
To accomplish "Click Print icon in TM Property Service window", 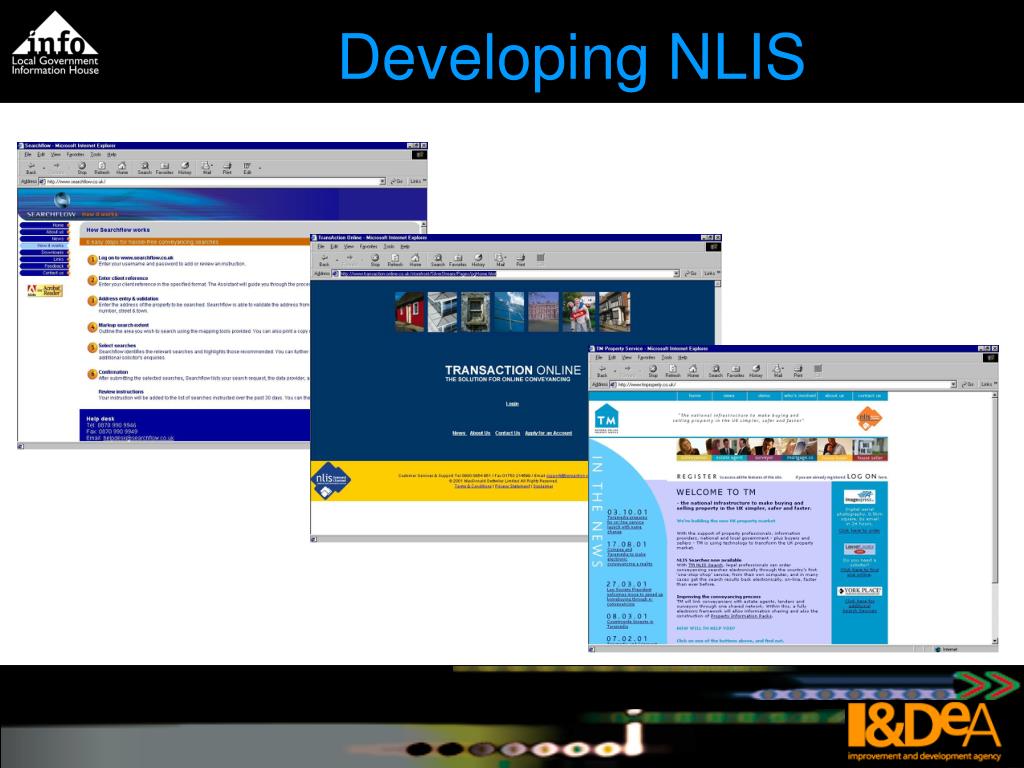I will (x=797, y=371).
